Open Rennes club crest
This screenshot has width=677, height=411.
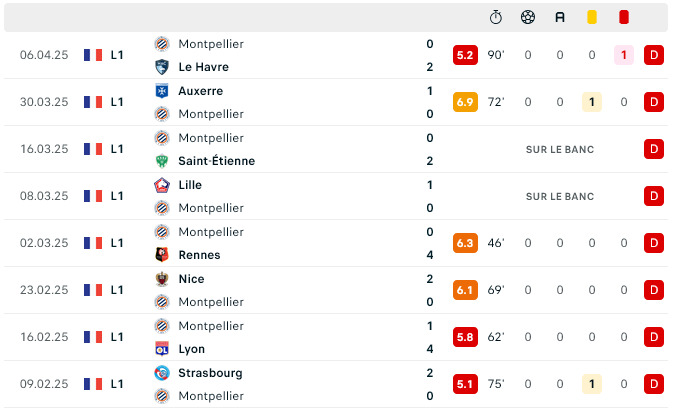[x=161, y=255]
